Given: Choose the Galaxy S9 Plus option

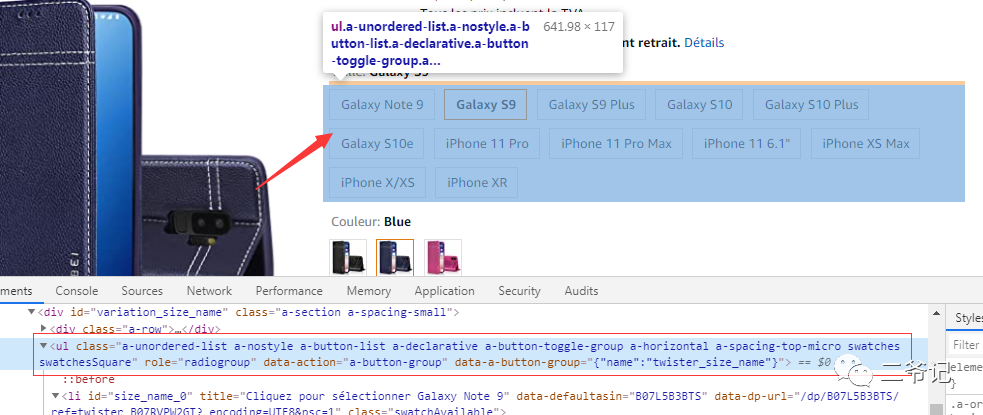Looking at the screenshot, I should point(592,105).
